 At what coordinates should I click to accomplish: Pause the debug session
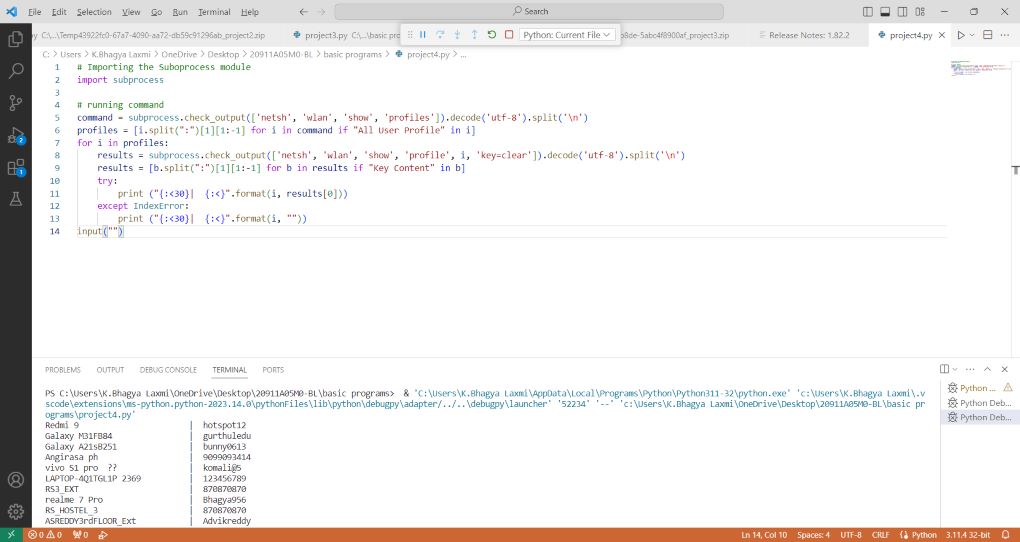point(423,34)
